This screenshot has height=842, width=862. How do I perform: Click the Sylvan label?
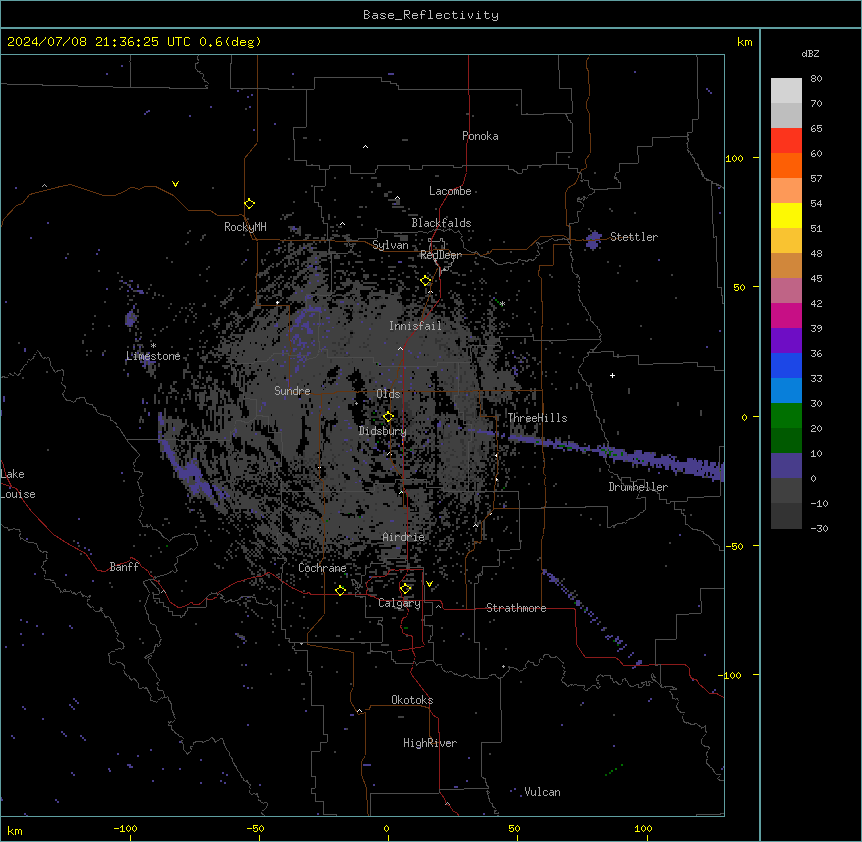tap(390, 245)
